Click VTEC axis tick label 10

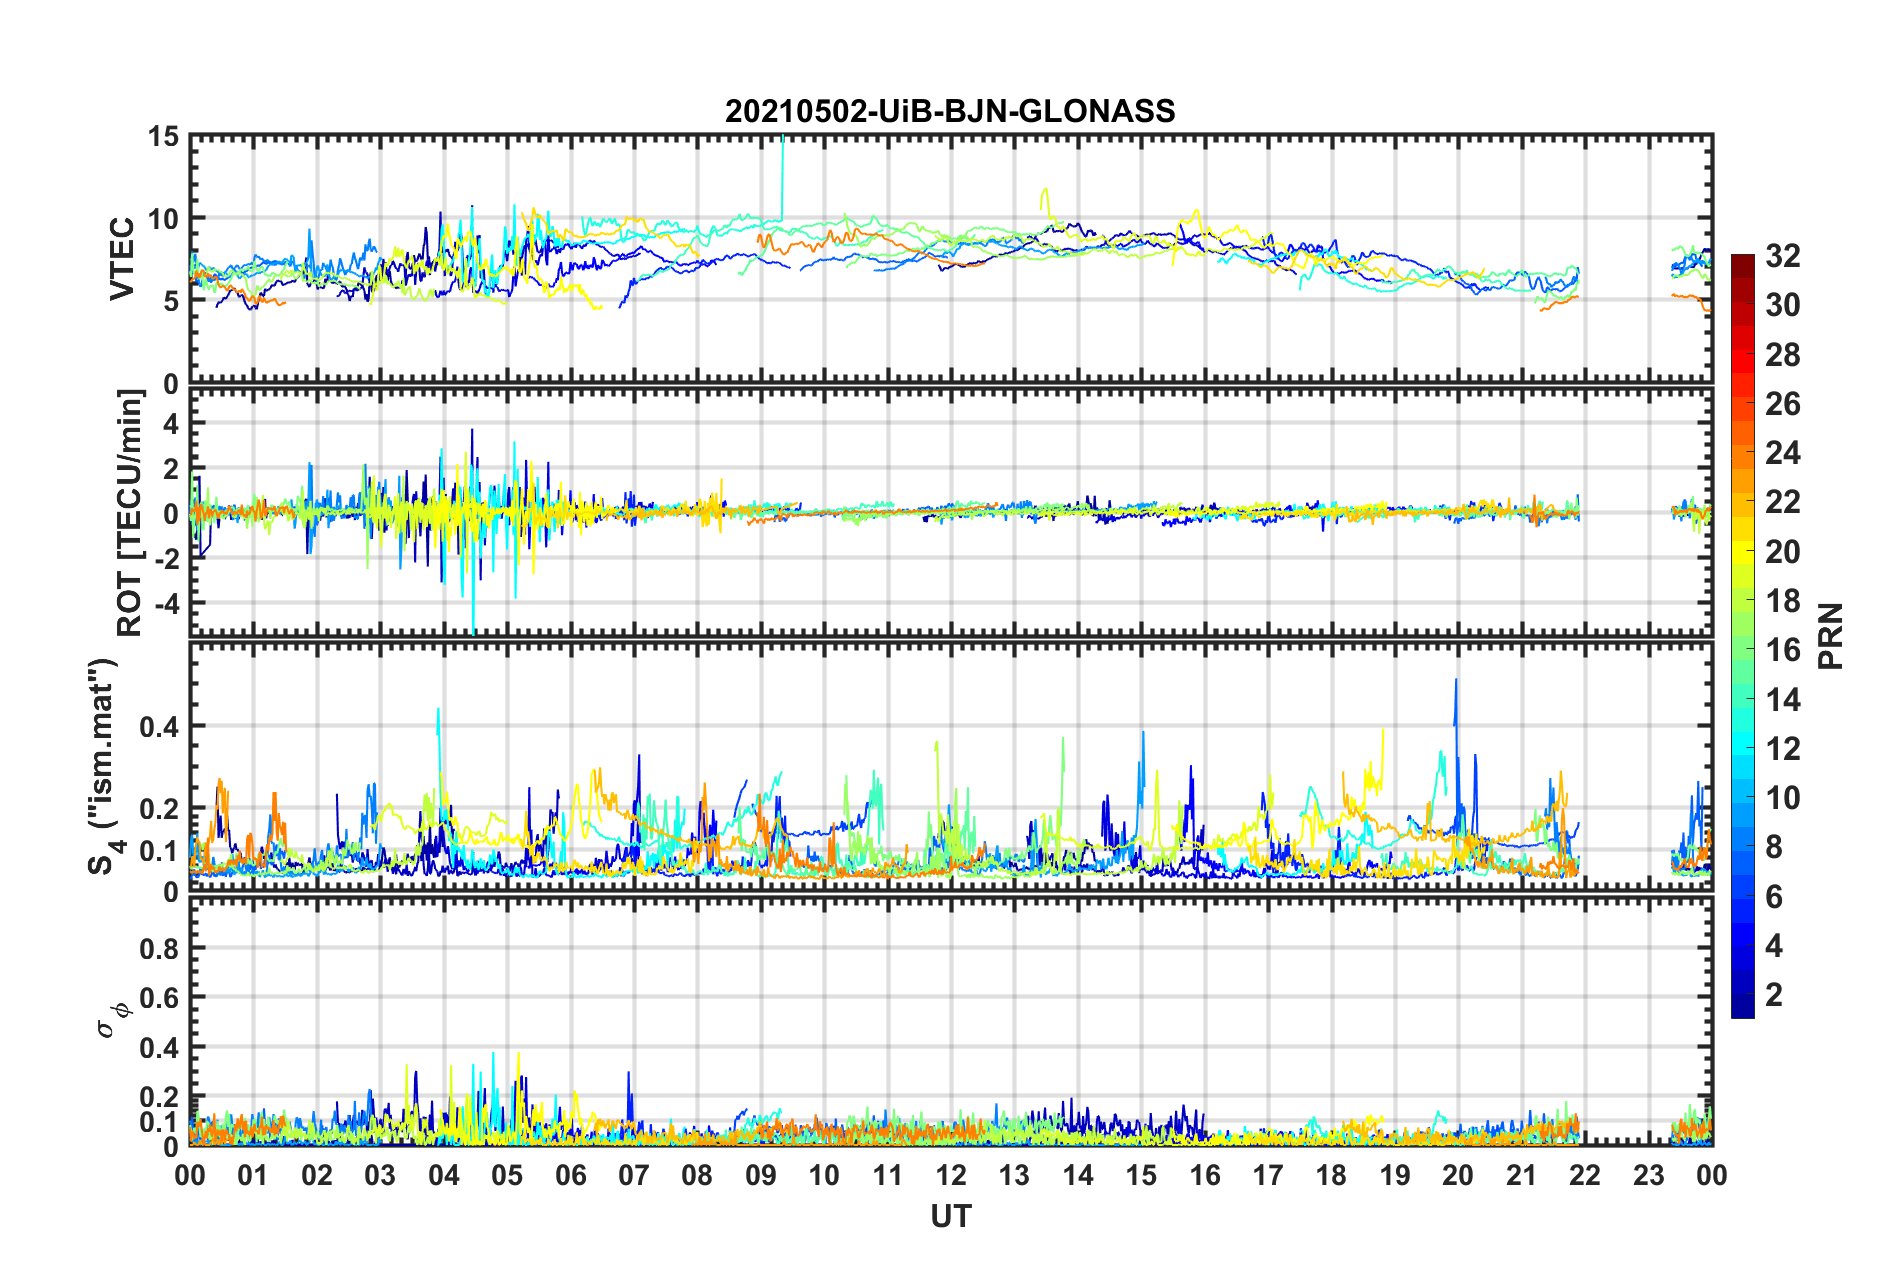(162, 219)
